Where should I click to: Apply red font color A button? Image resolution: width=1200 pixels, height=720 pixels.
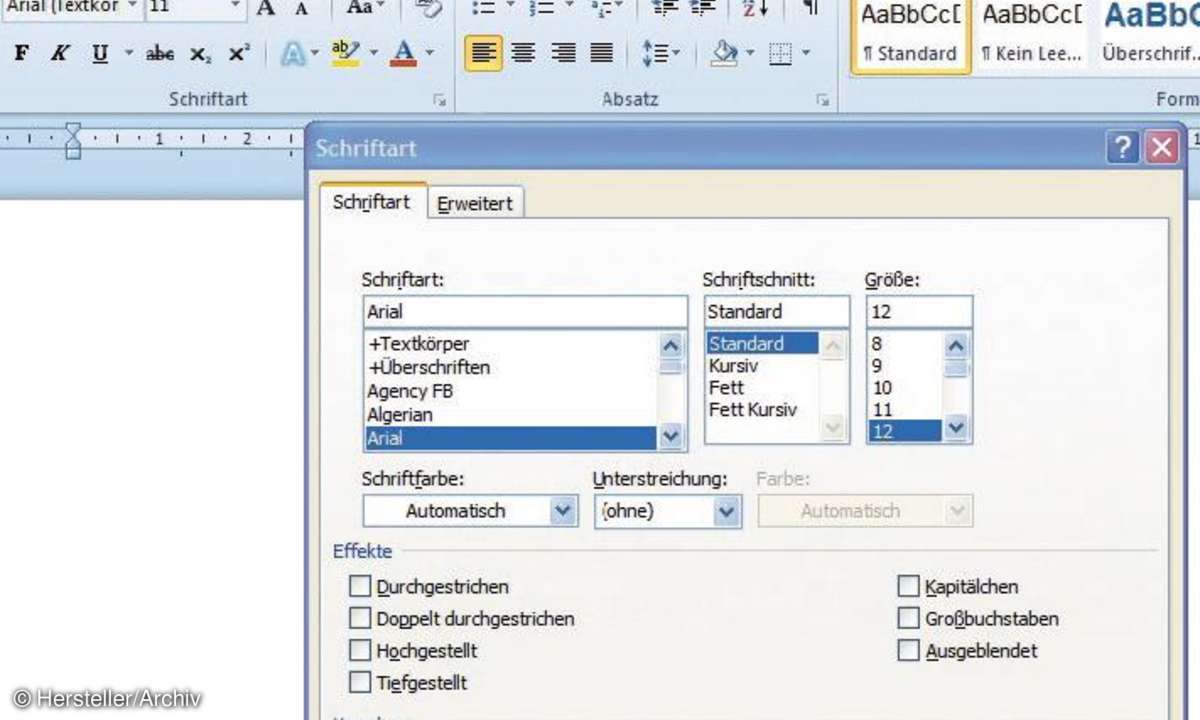point(403,53)
